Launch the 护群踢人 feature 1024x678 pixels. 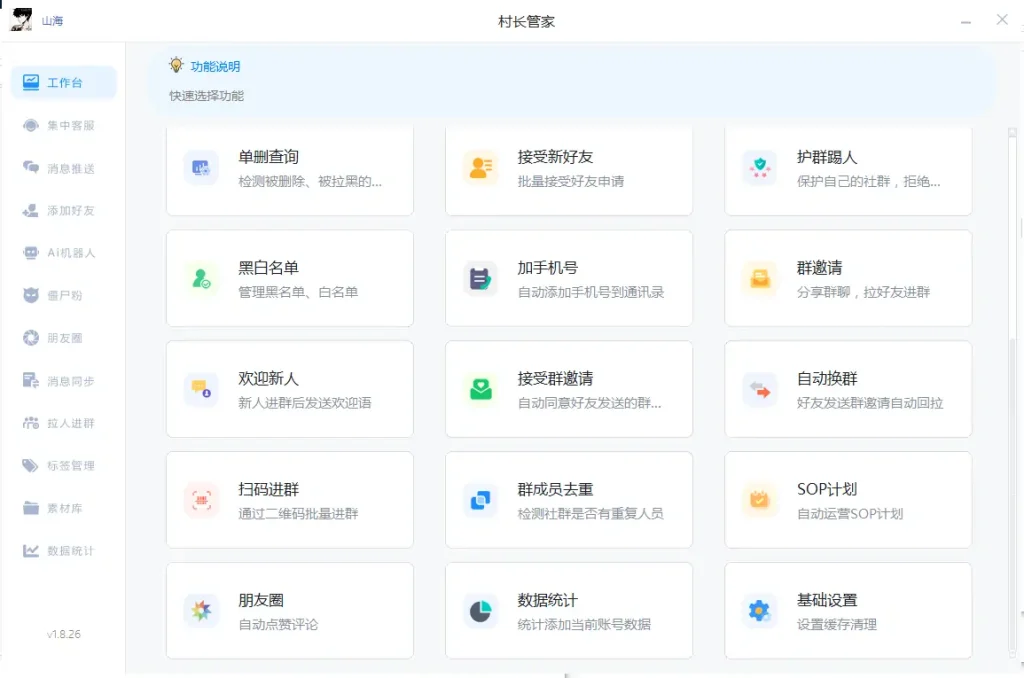point(848,168)
